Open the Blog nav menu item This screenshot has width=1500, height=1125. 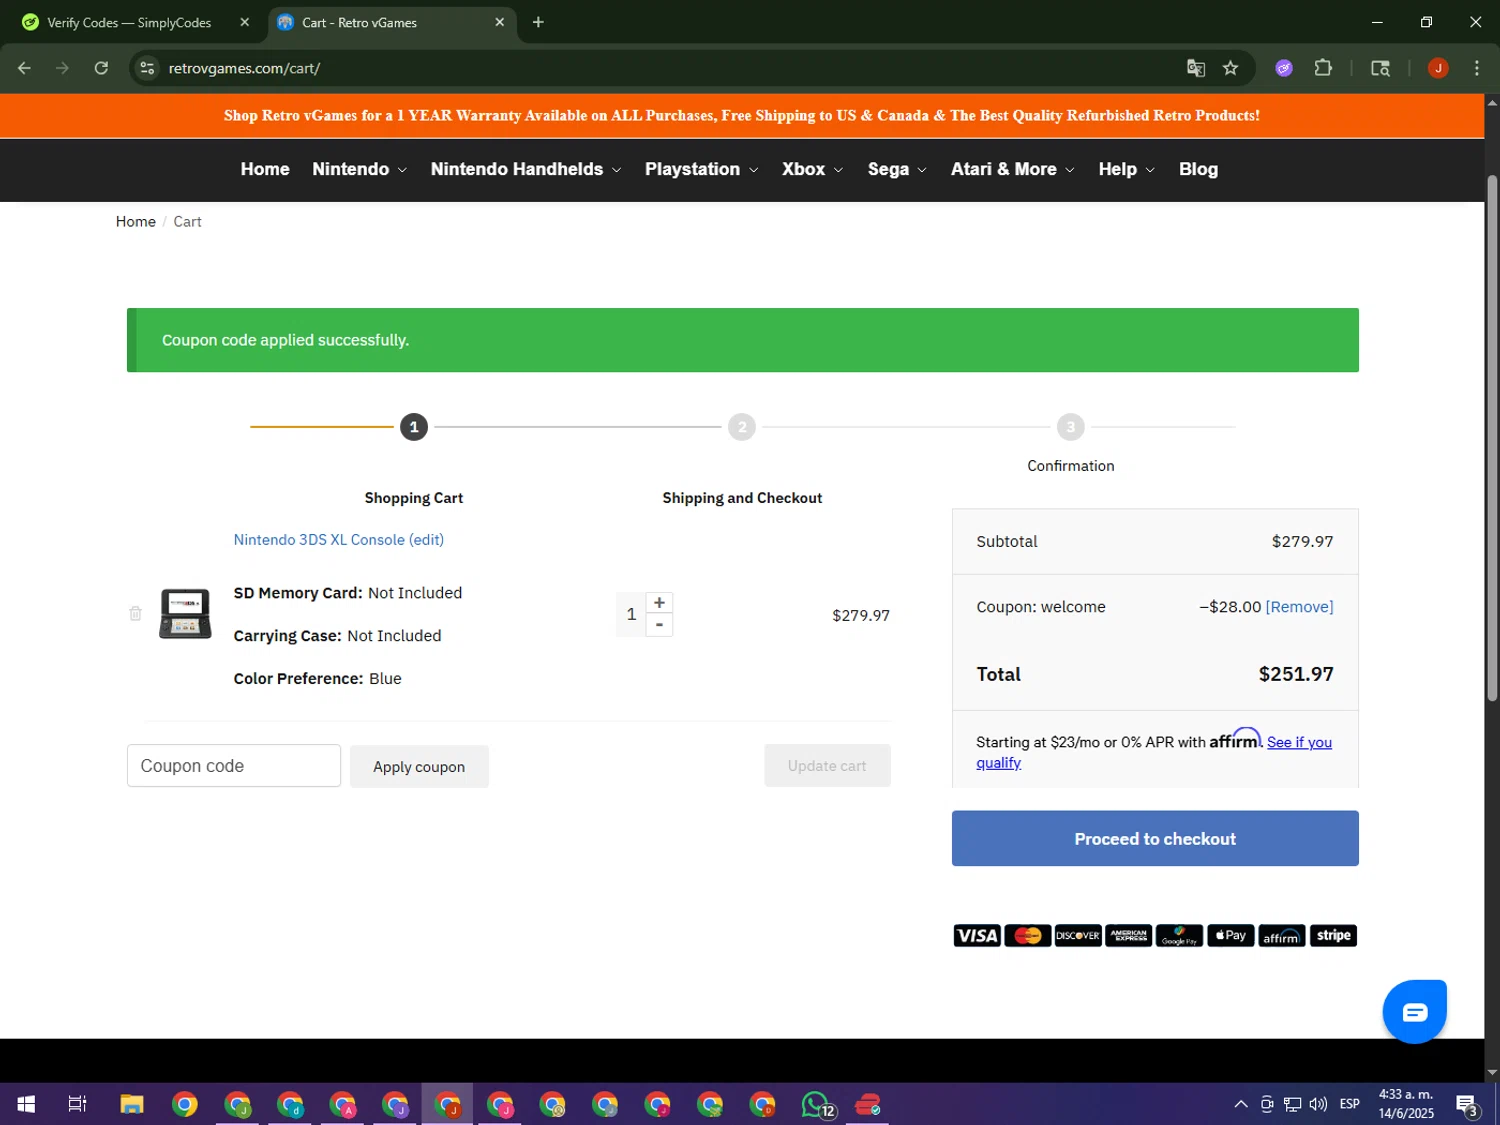click(1198, 169)
